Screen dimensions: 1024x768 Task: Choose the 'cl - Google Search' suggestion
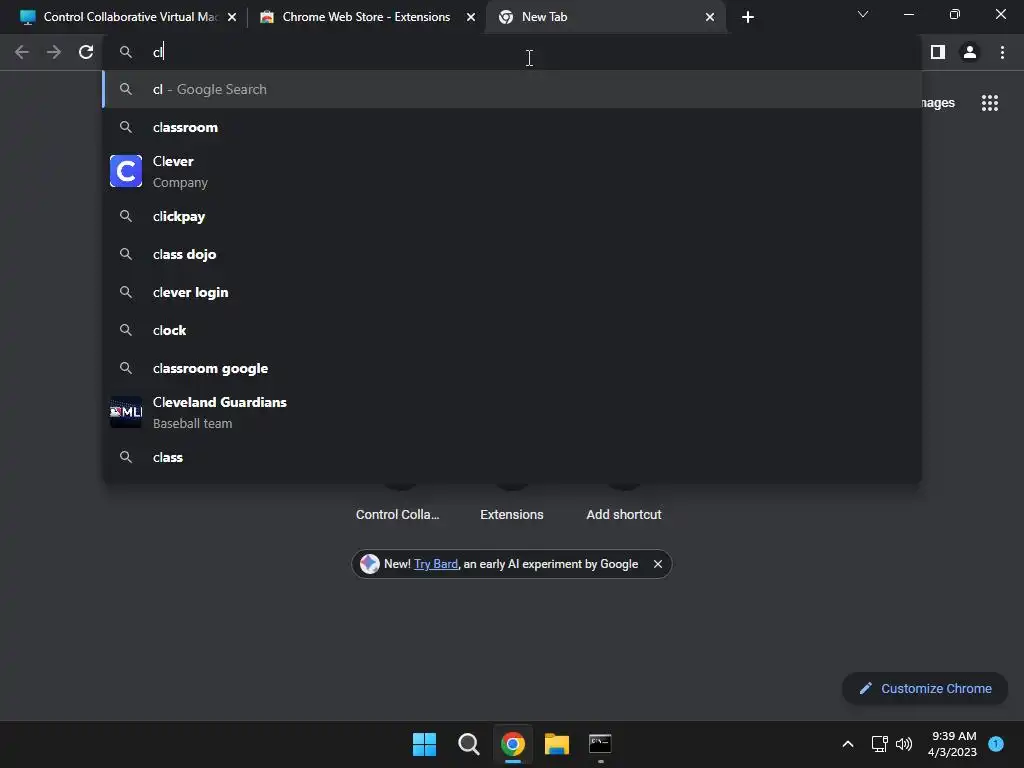[x=512, y=89]
